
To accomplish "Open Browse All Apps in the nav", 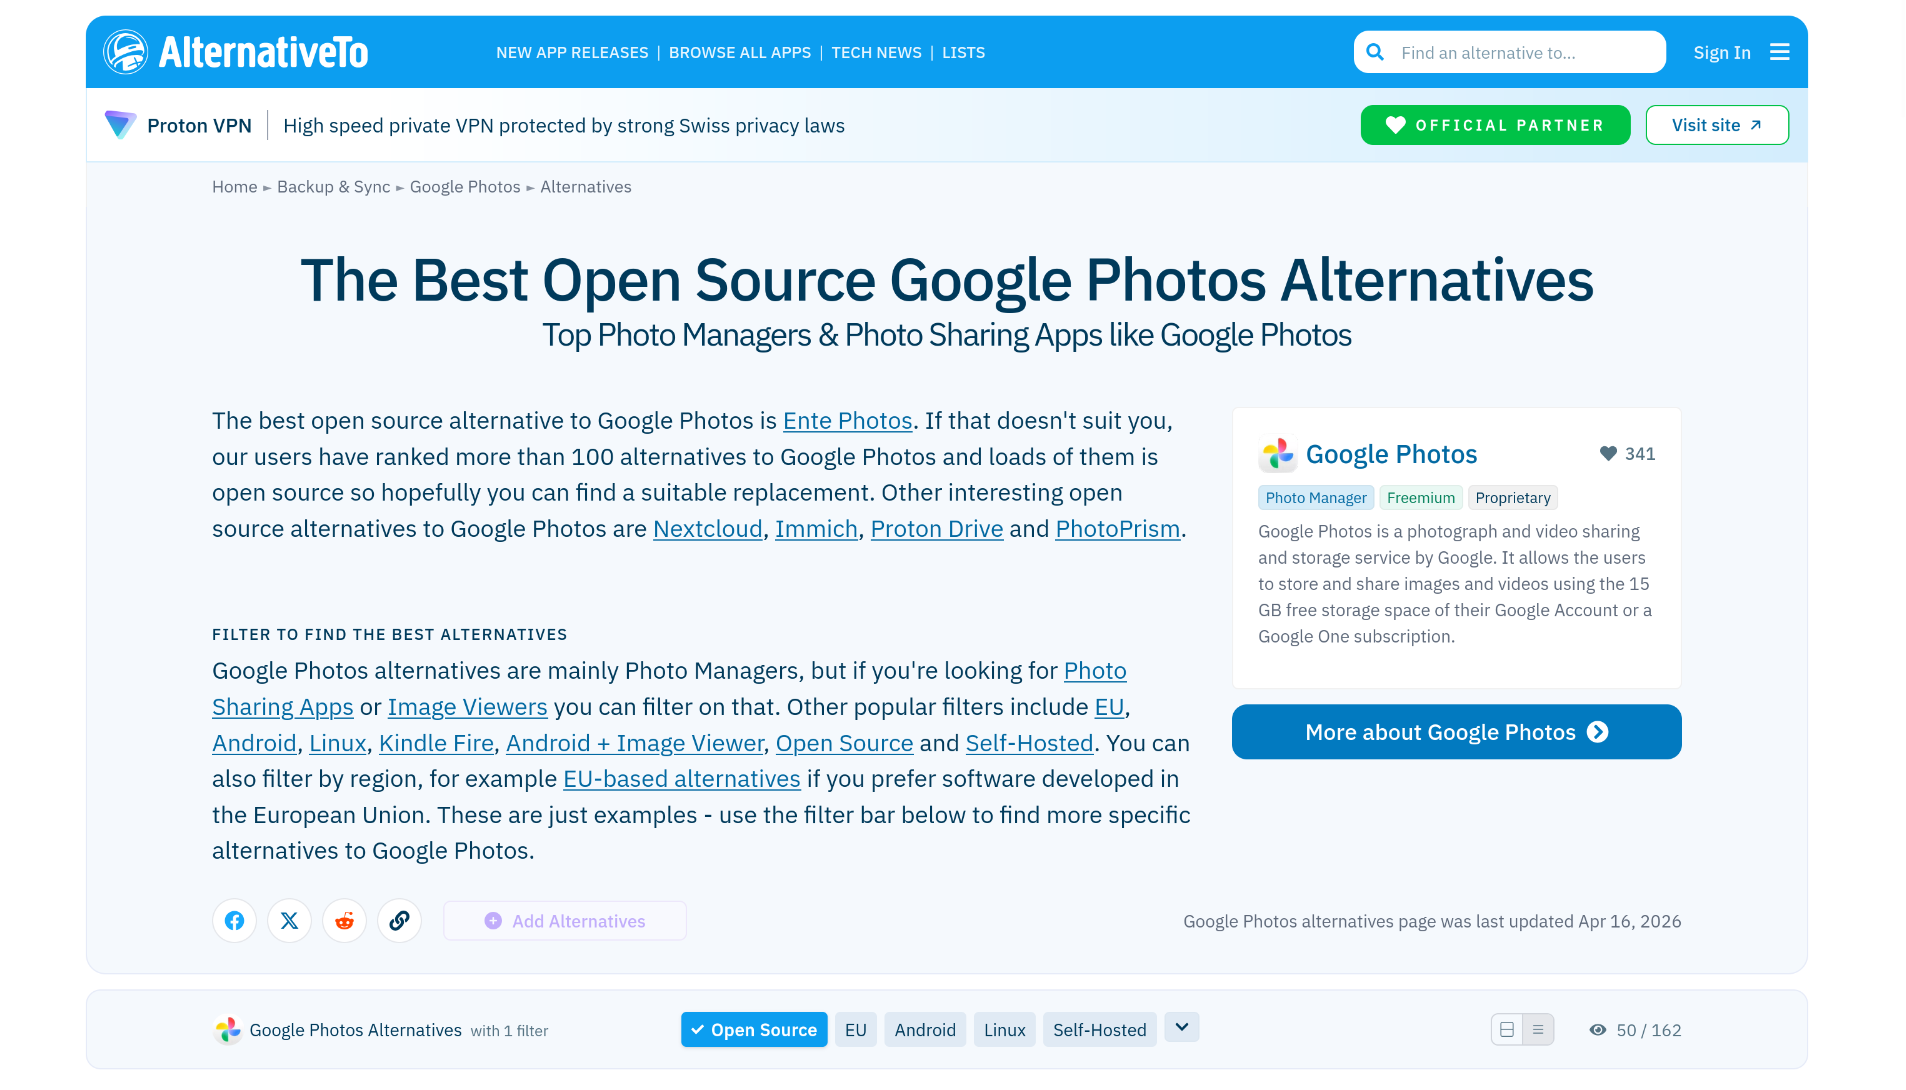I will click(x=740, y=53).
